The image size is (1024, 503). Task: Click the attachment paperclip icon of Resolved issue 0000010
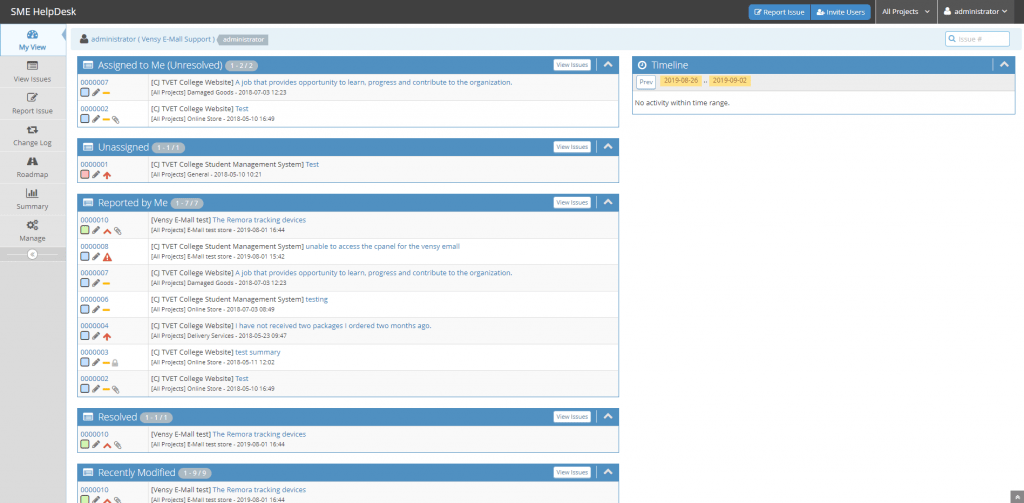[x=117, y=445]
